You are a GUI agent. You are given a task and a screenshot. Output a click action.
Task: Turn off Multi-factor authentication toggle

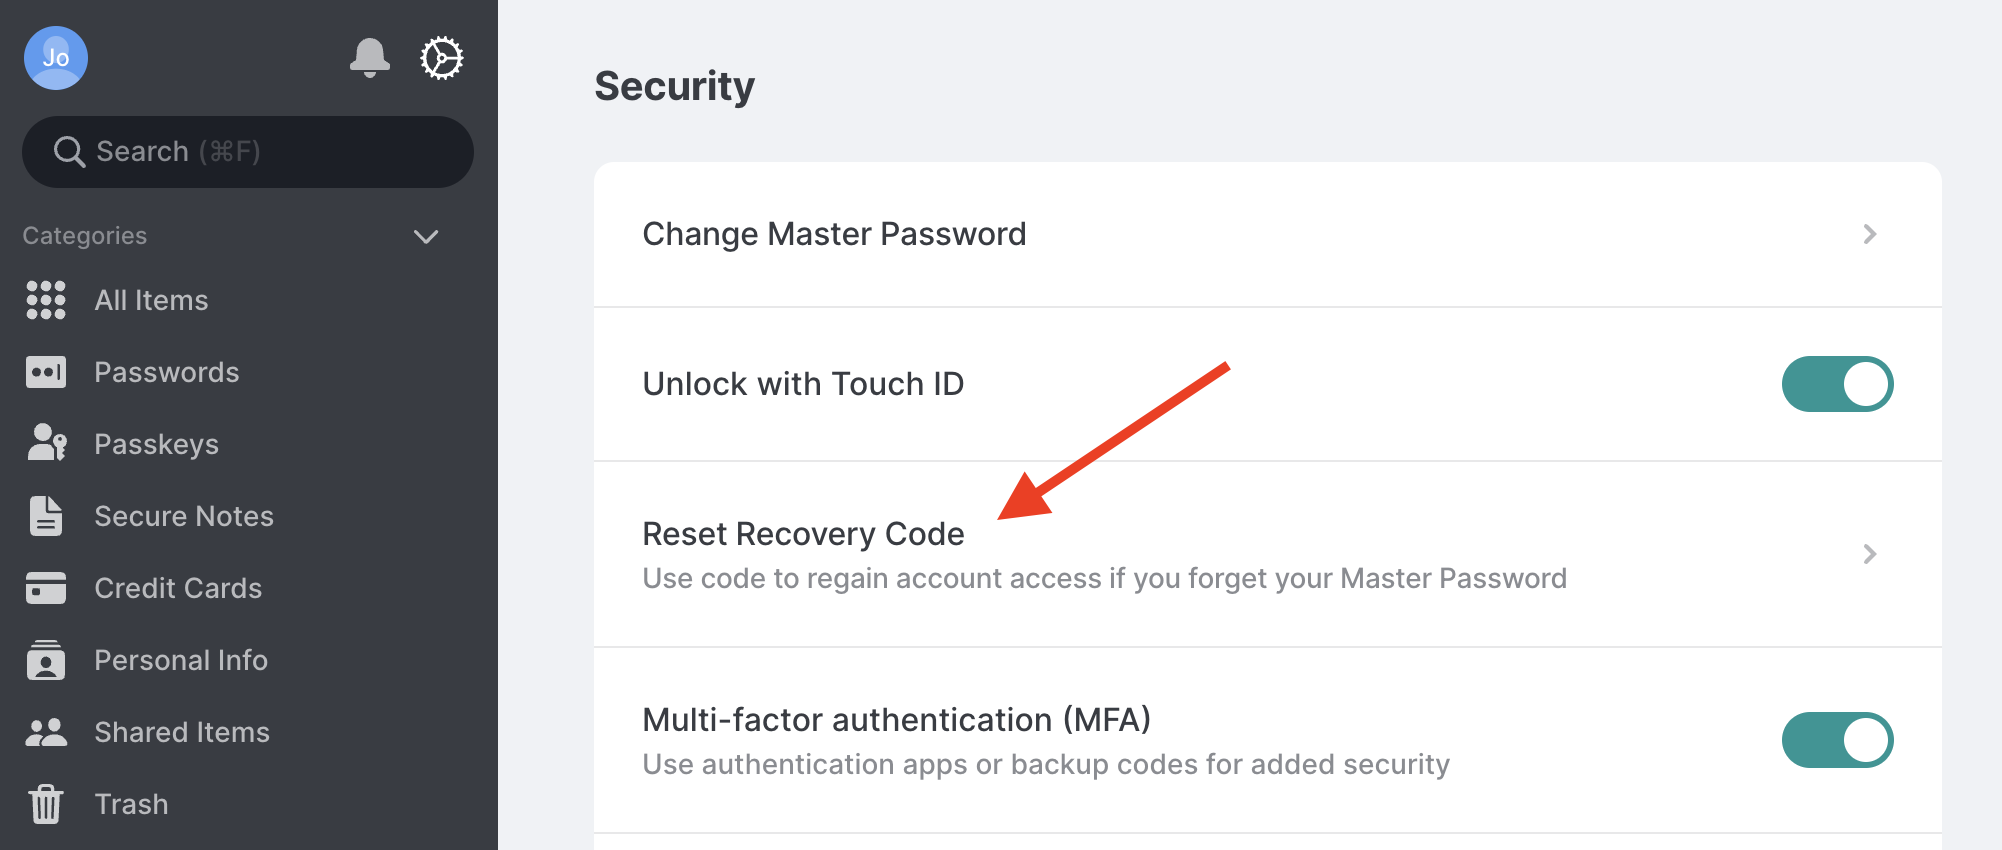pyautogui.click(x=1837, y=740)
